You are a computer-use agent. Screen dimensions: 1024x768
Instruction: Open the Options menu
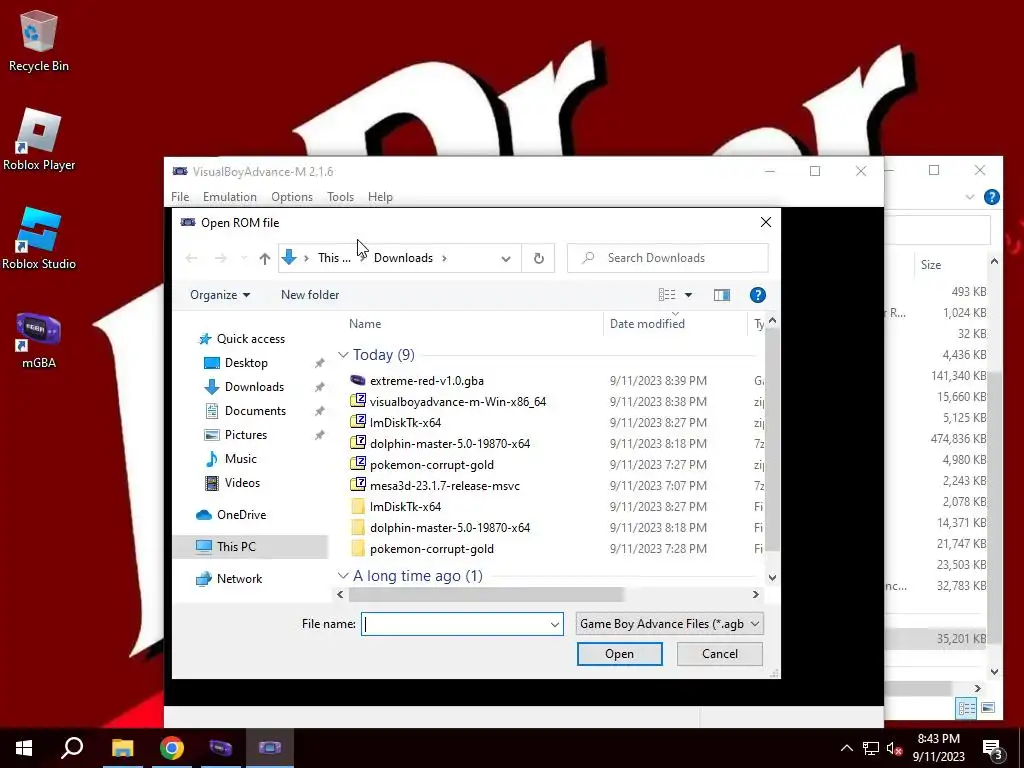[292, 197]
